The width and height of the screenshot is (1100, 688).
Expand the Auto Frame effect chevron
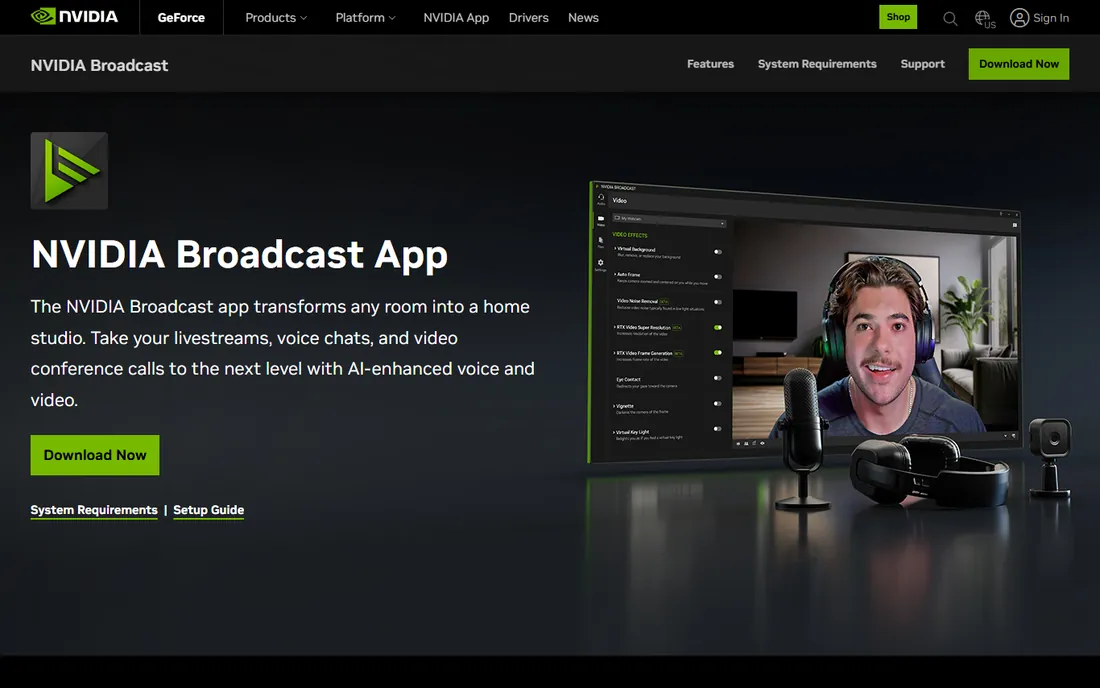click(x=615, y=274)
